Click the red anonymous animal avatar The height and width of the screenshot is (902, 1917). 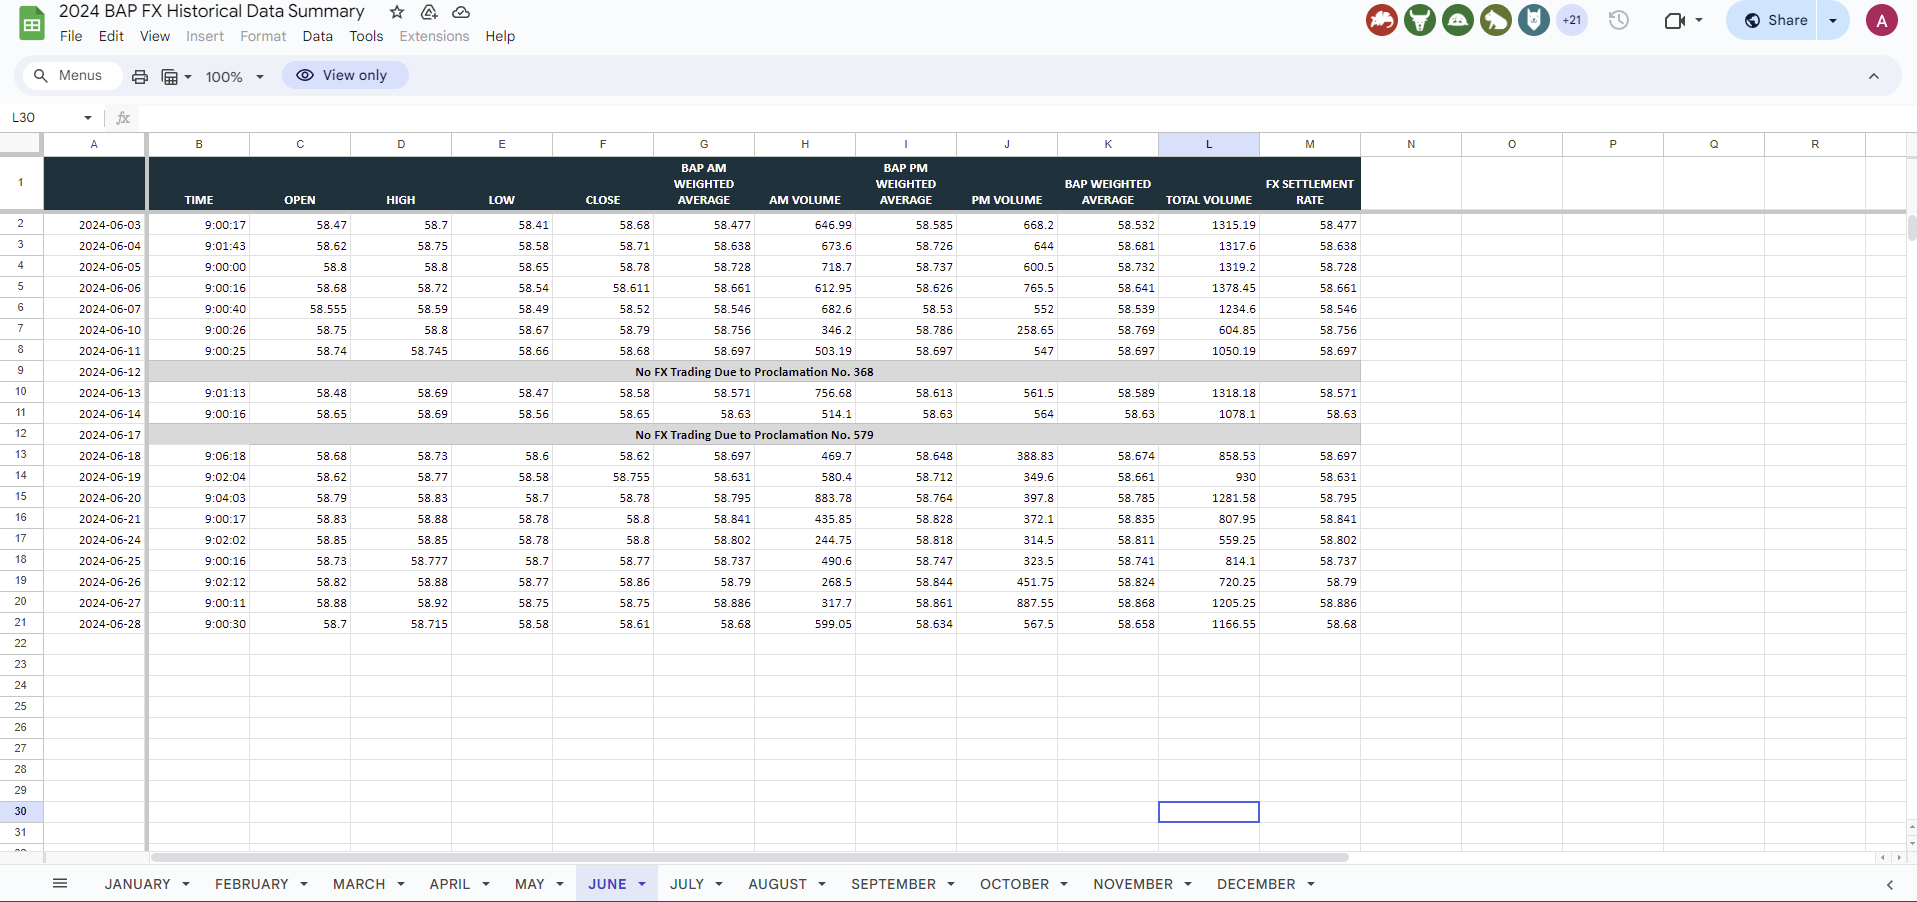1382,20
